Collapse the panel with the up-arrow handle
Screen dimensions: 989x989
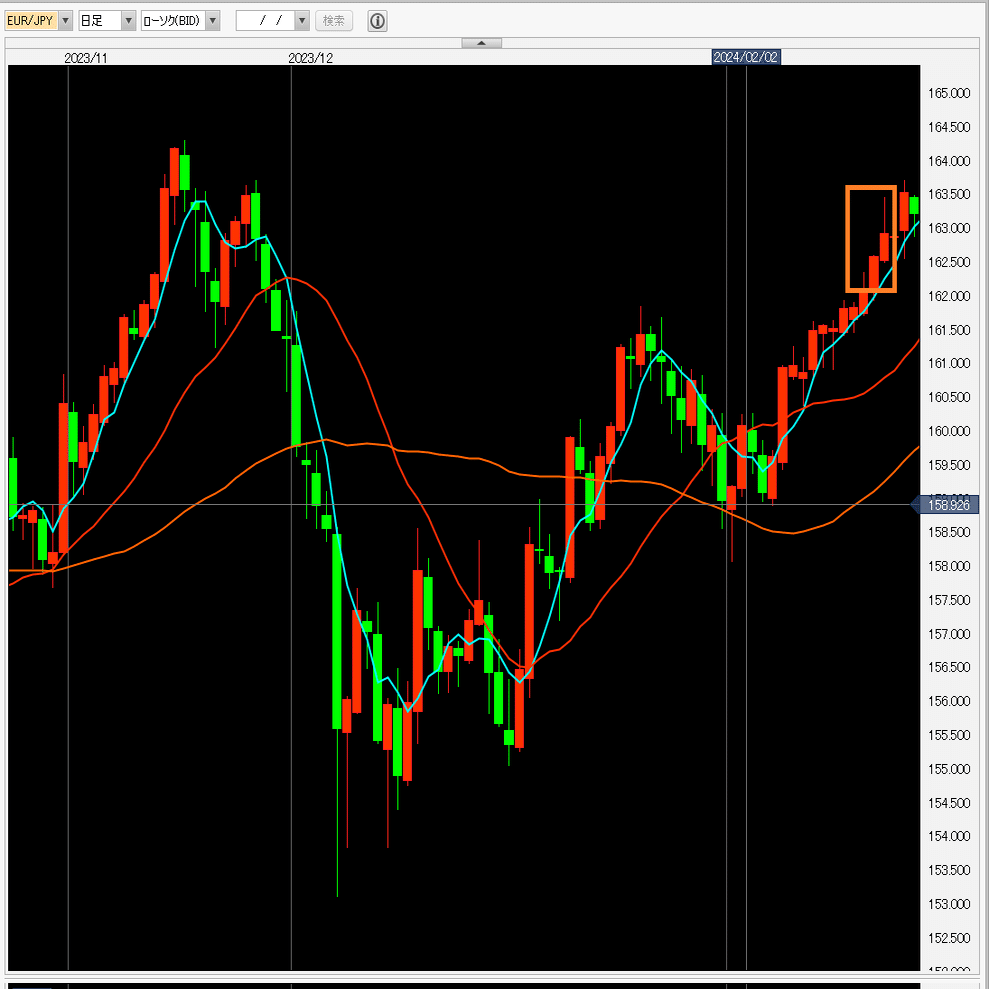(x=481, y=43)
